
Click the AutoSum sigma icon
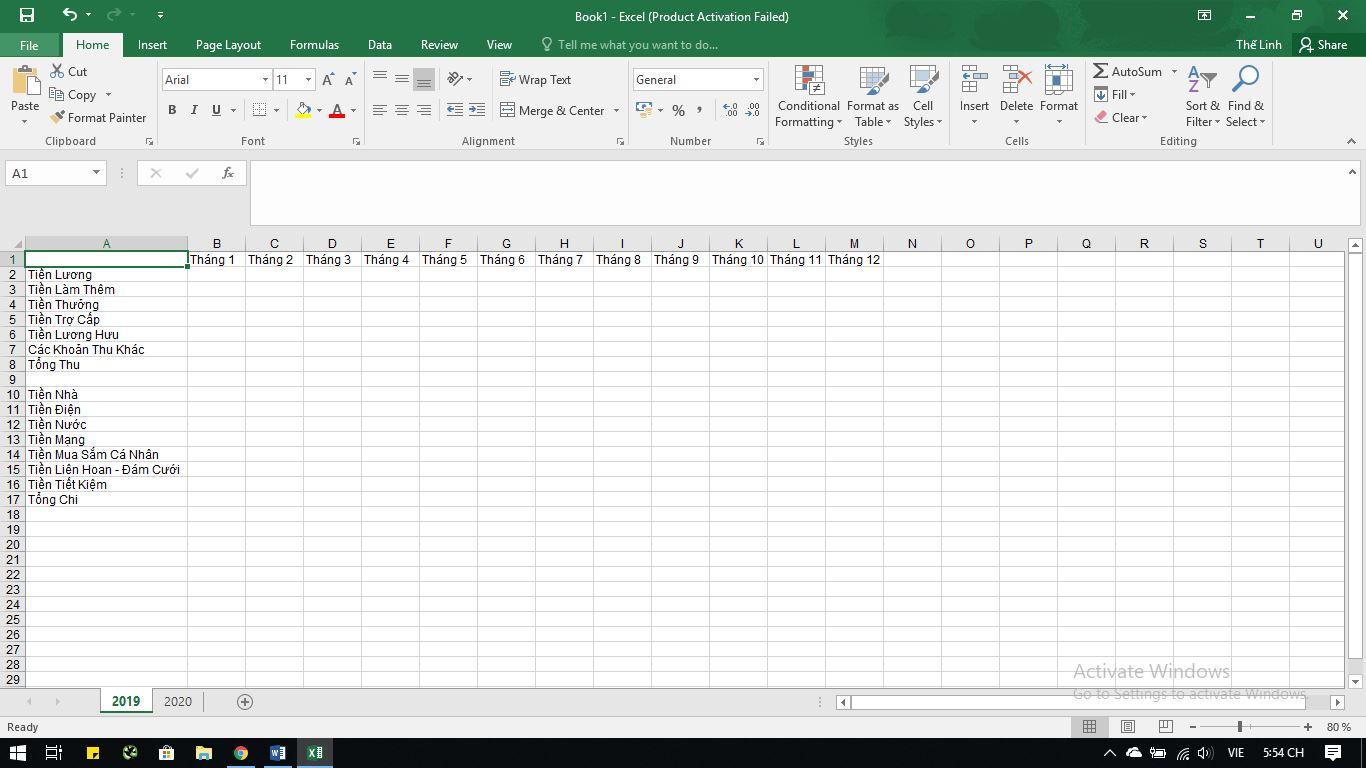tap(1100, 71)
